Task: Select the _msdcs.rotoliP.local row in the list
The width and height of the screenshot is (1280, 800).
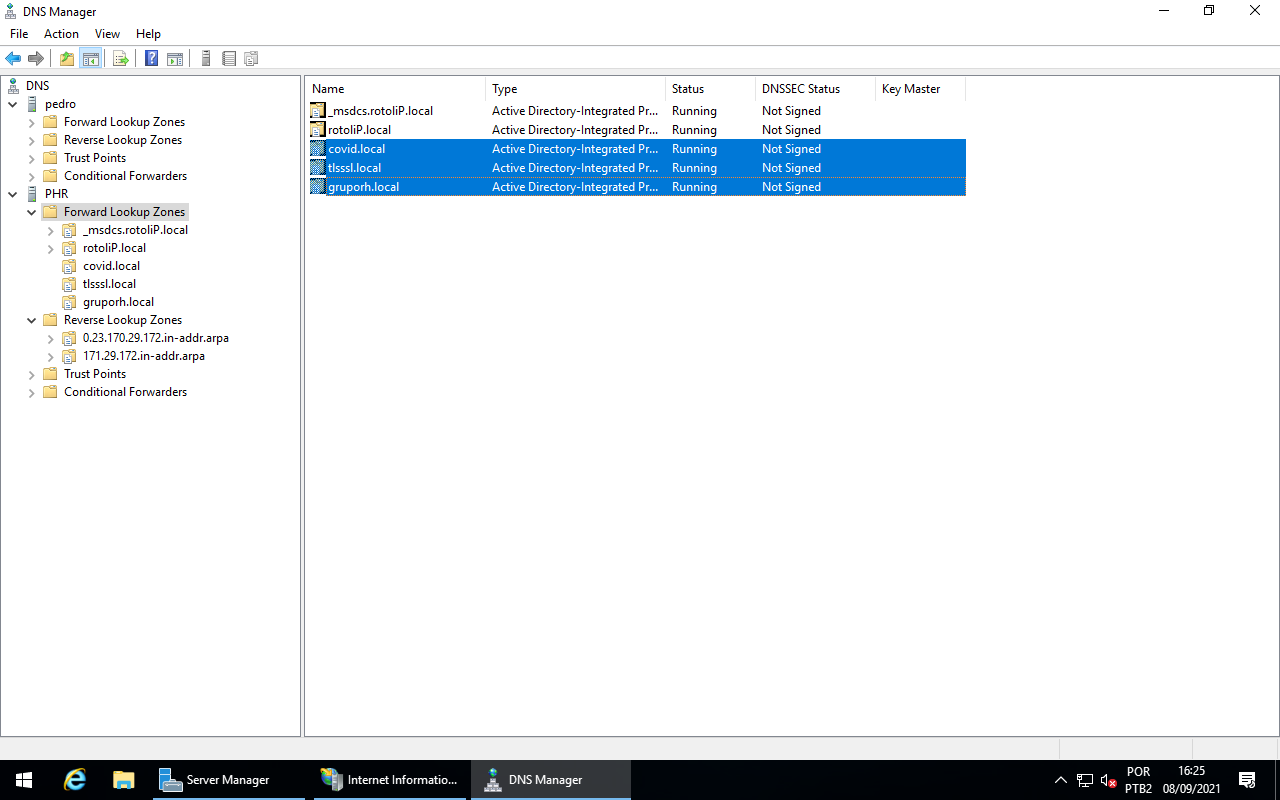Action: [x=380, y=111]
